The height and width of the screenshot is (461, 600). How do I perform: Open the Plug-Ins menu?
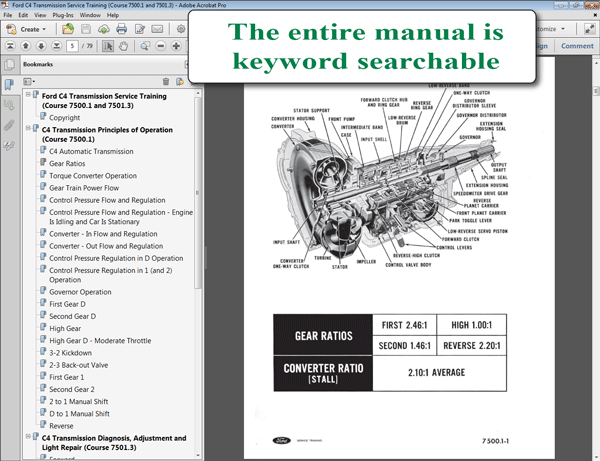pos(63,15)
